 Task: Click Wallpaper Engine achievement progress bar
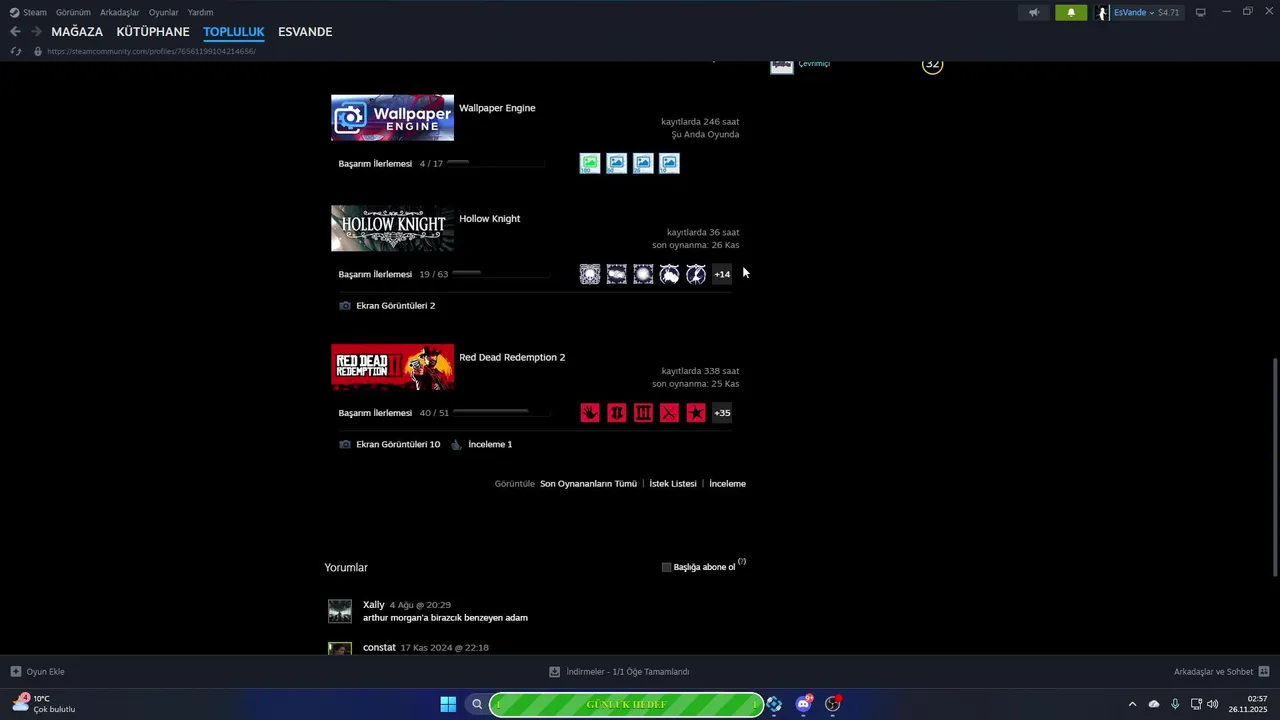496,162
